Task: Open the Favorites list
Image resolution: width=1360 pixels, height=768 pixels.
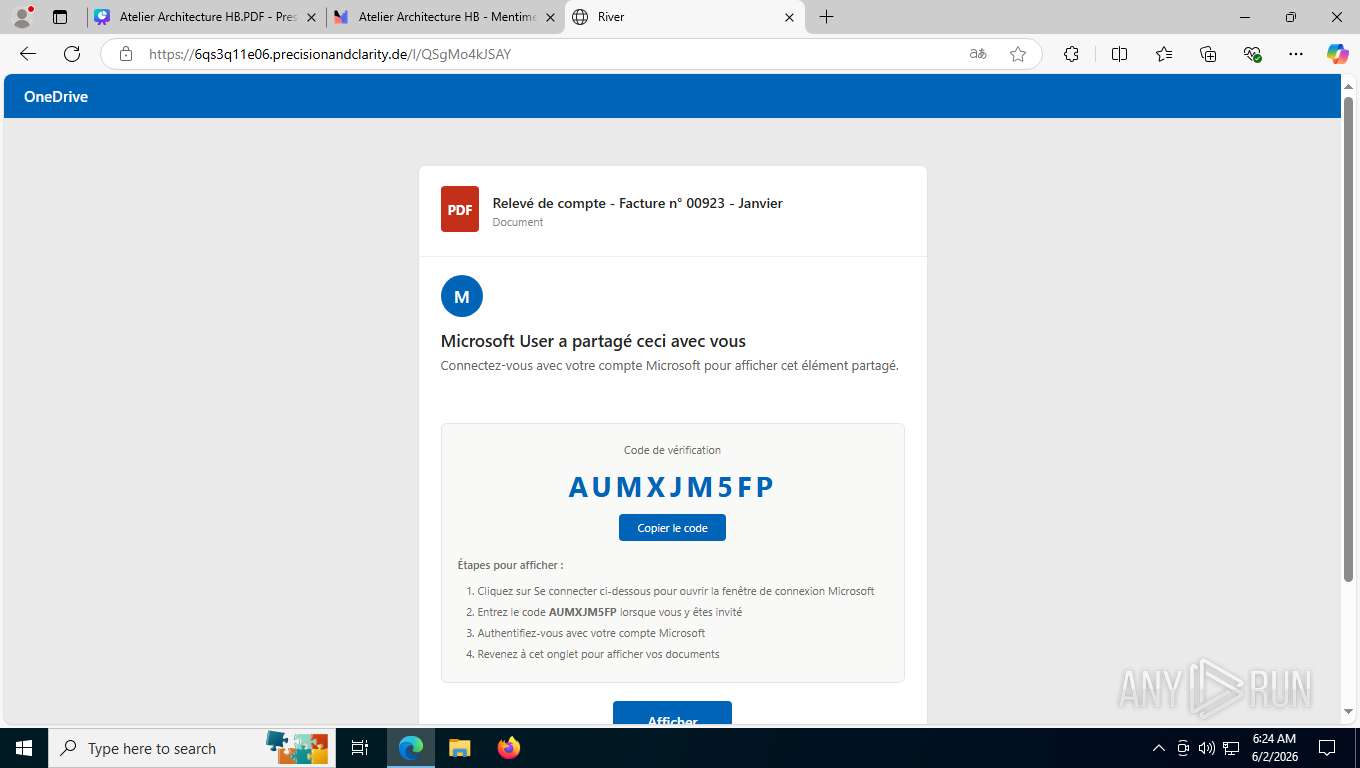Action: pos(1164,54)
